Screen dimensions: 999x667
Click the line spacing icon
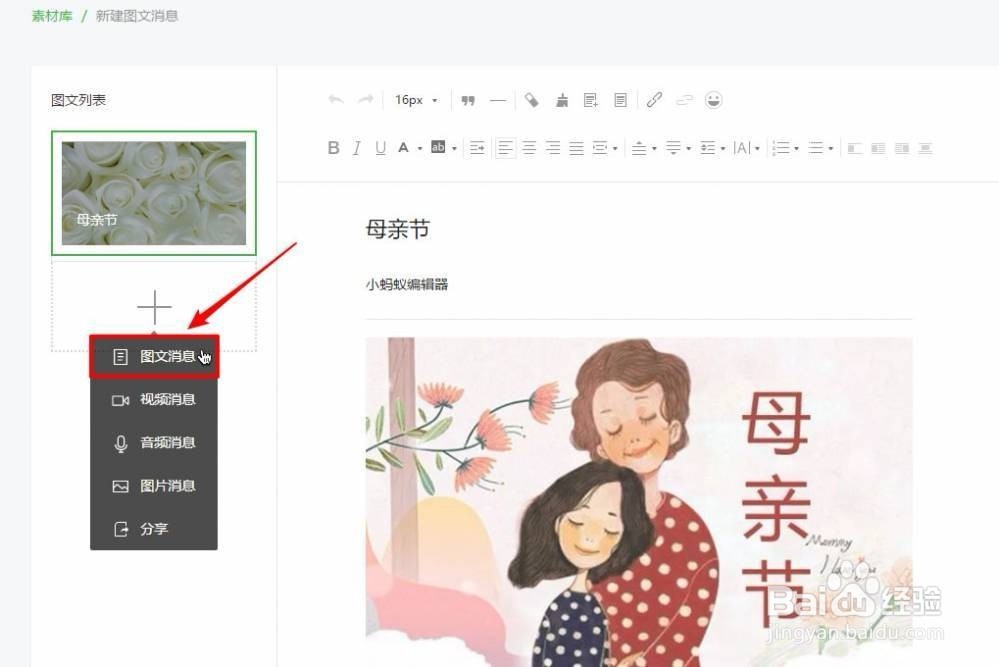708,148
